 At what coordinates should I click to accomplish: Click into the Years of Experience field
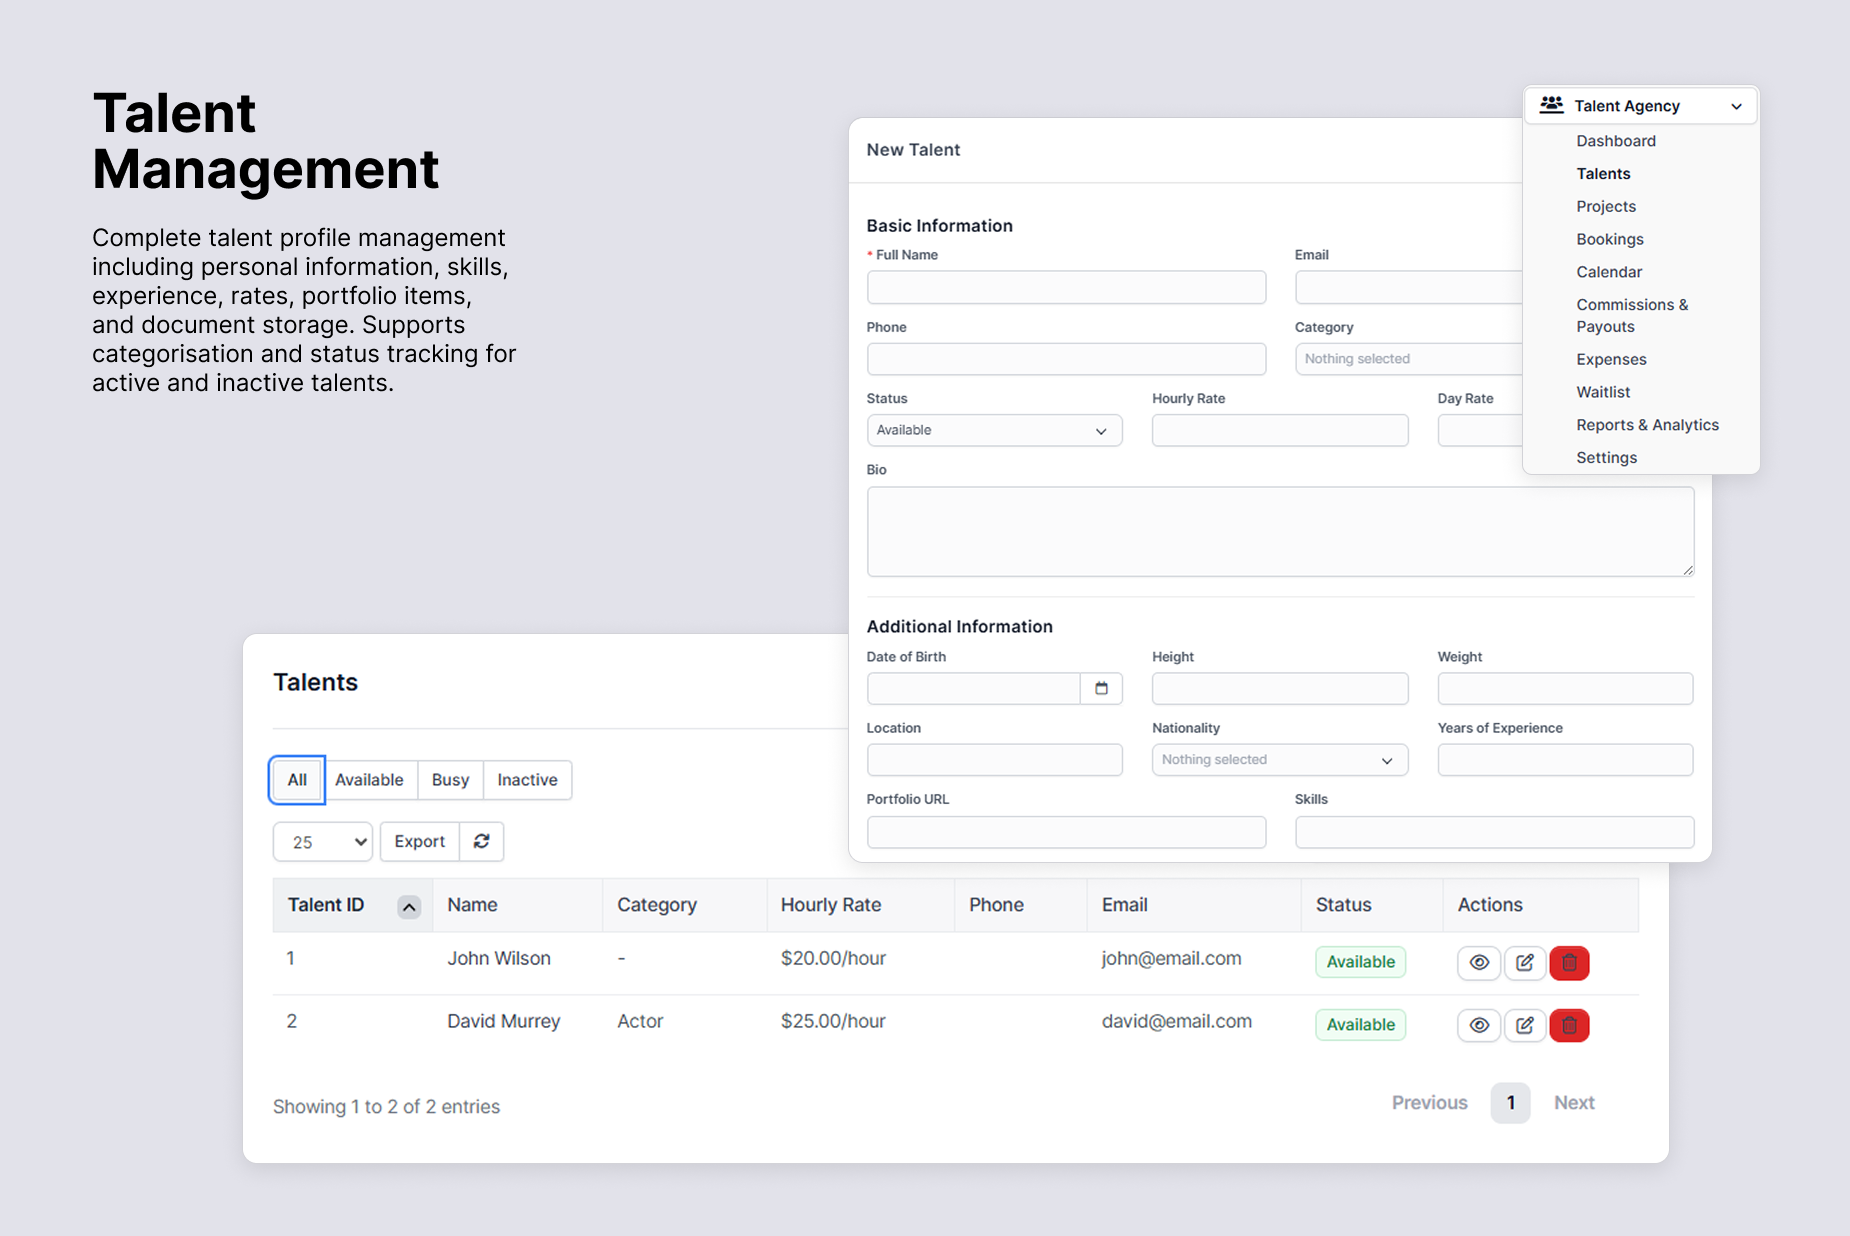click(1565, 760)
